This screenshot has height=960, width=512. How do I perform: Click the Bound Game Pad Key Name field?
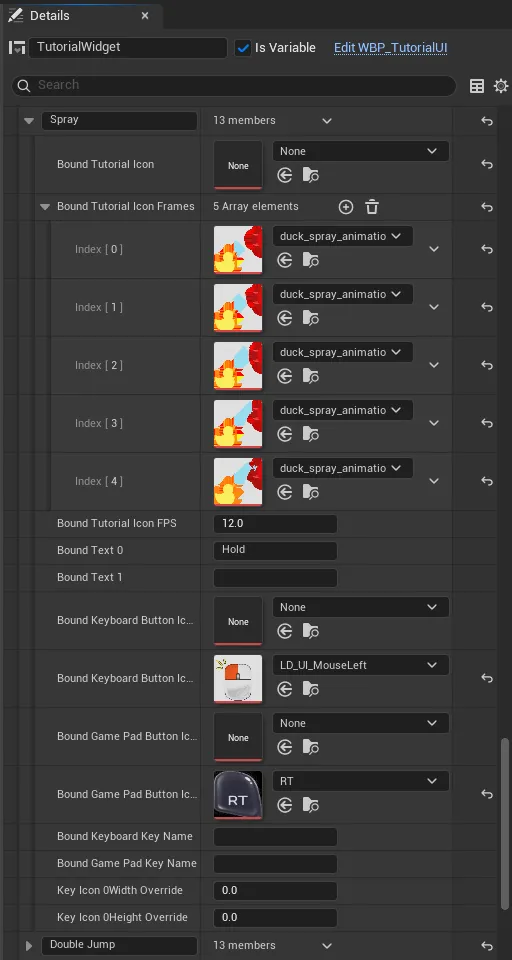tap(275, 864)
